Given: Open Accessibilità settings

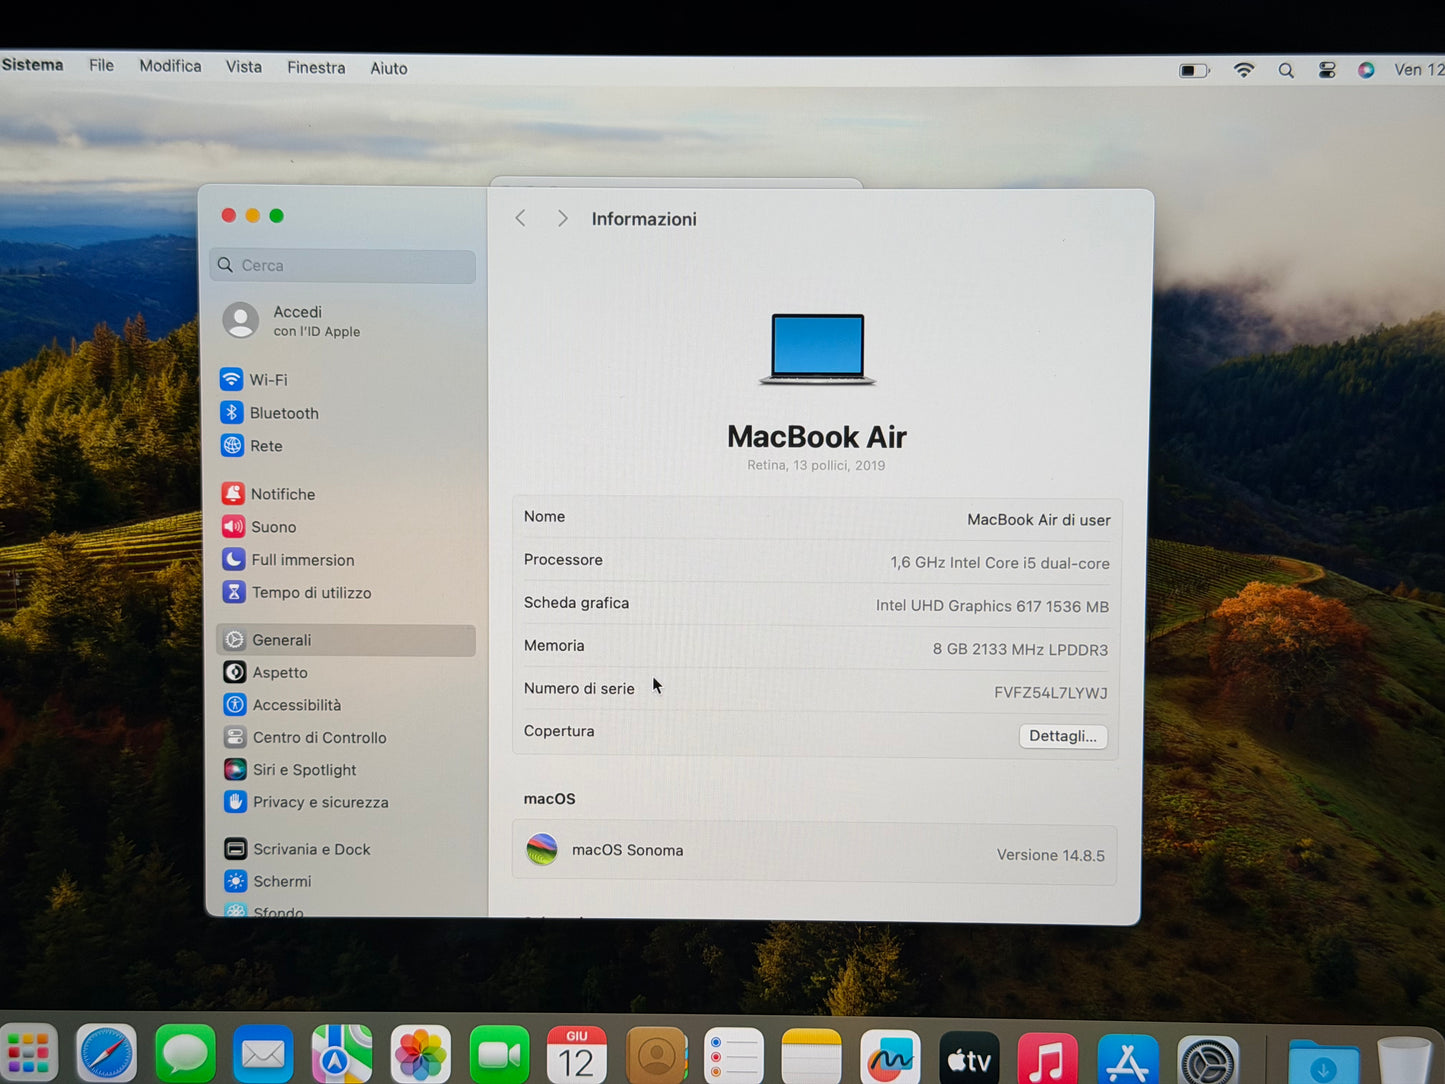Looking at the screenshot, I should coord(283,705).
